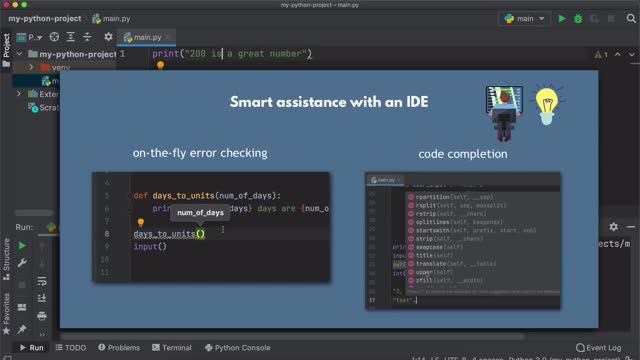The height and width of the screenshot is (360, 640).
Task: Open the Structure tool window stripe
Action: tap(6, 259)
